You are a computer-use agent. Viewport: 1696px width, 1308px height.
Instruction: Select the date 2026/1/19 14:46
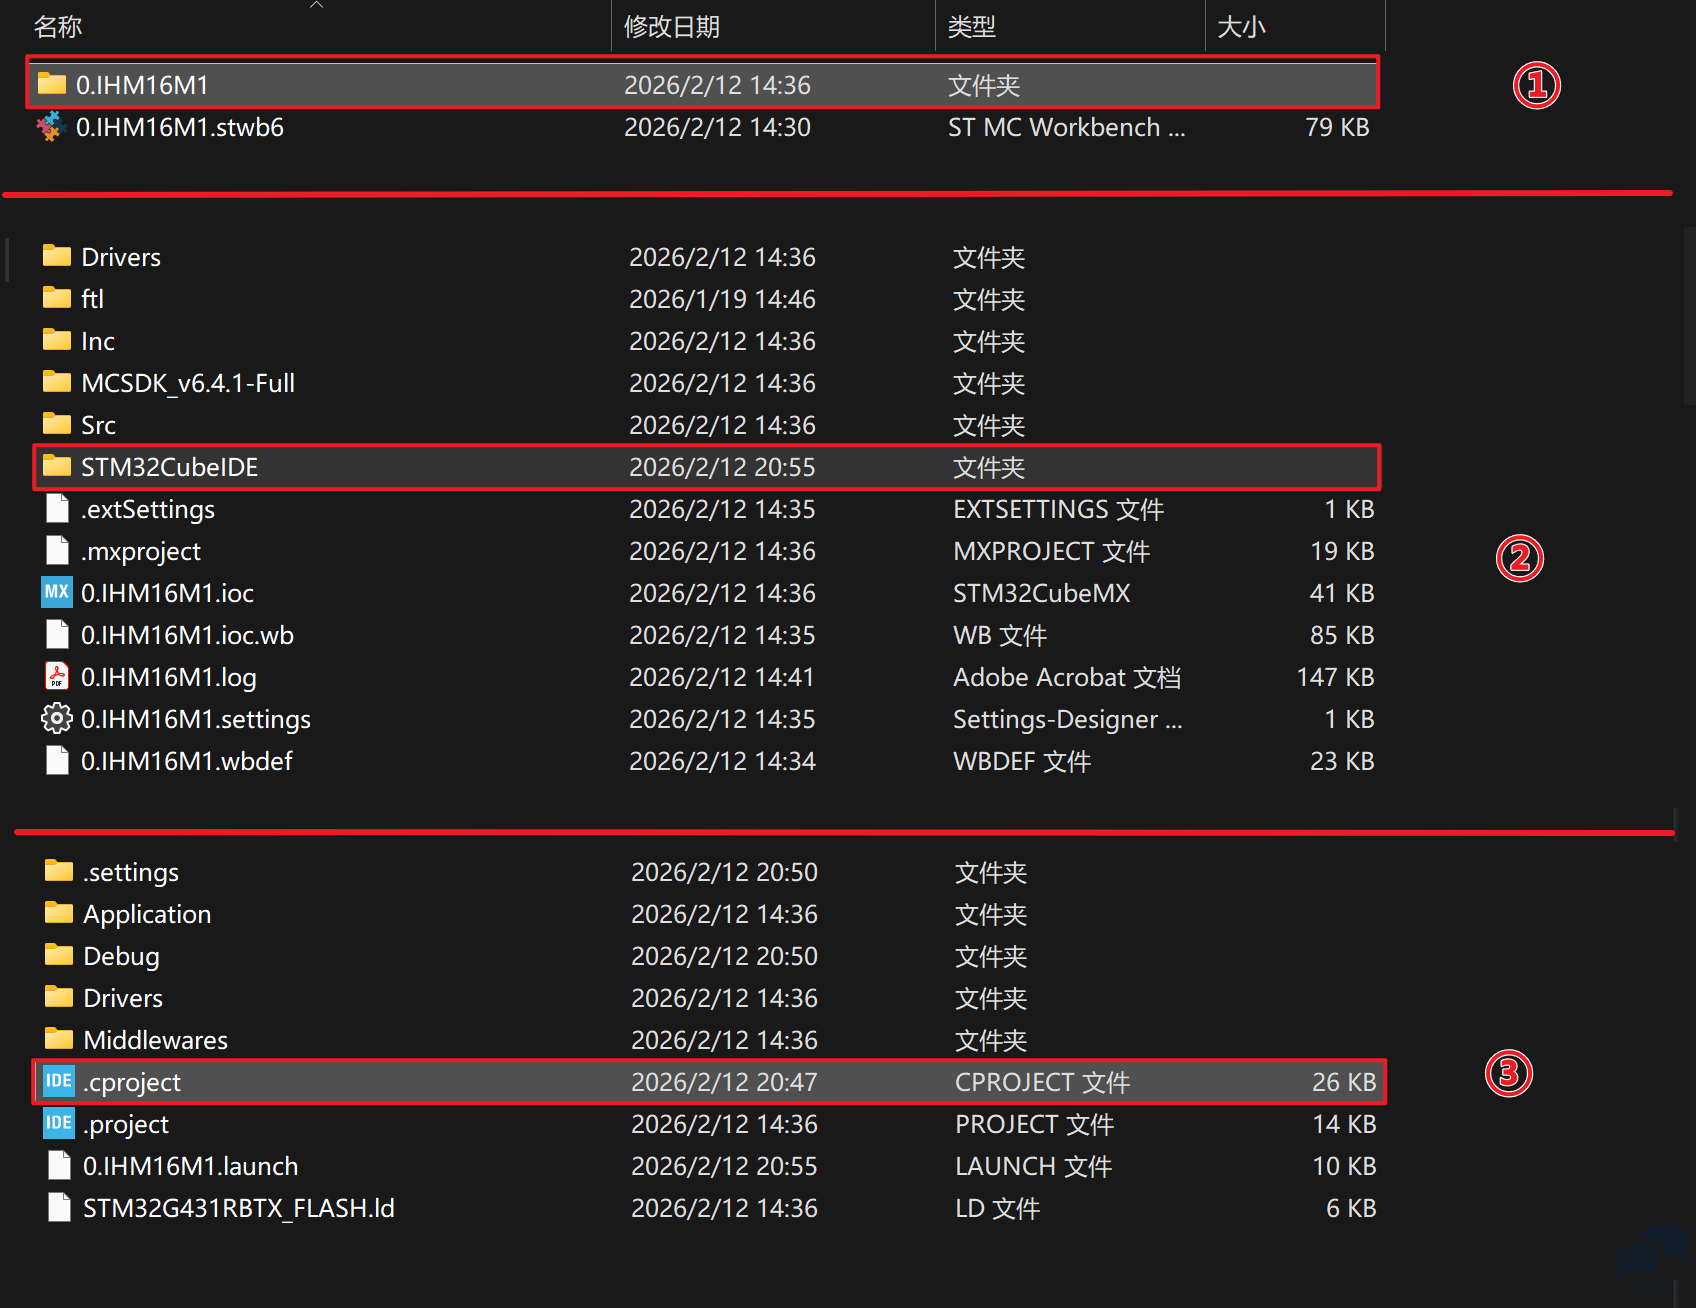pos(722,299)
